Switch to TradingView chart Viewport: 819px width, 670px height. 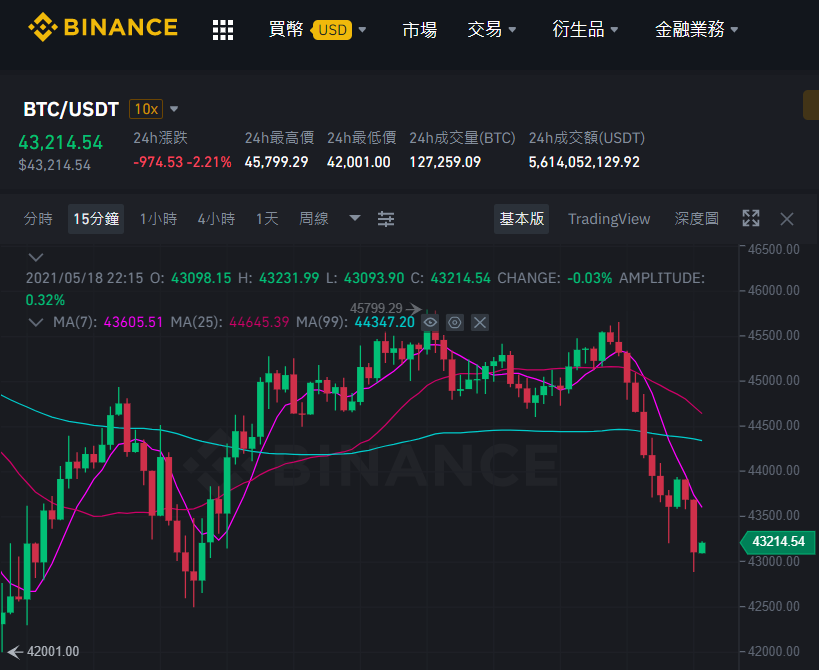point(609,219)
